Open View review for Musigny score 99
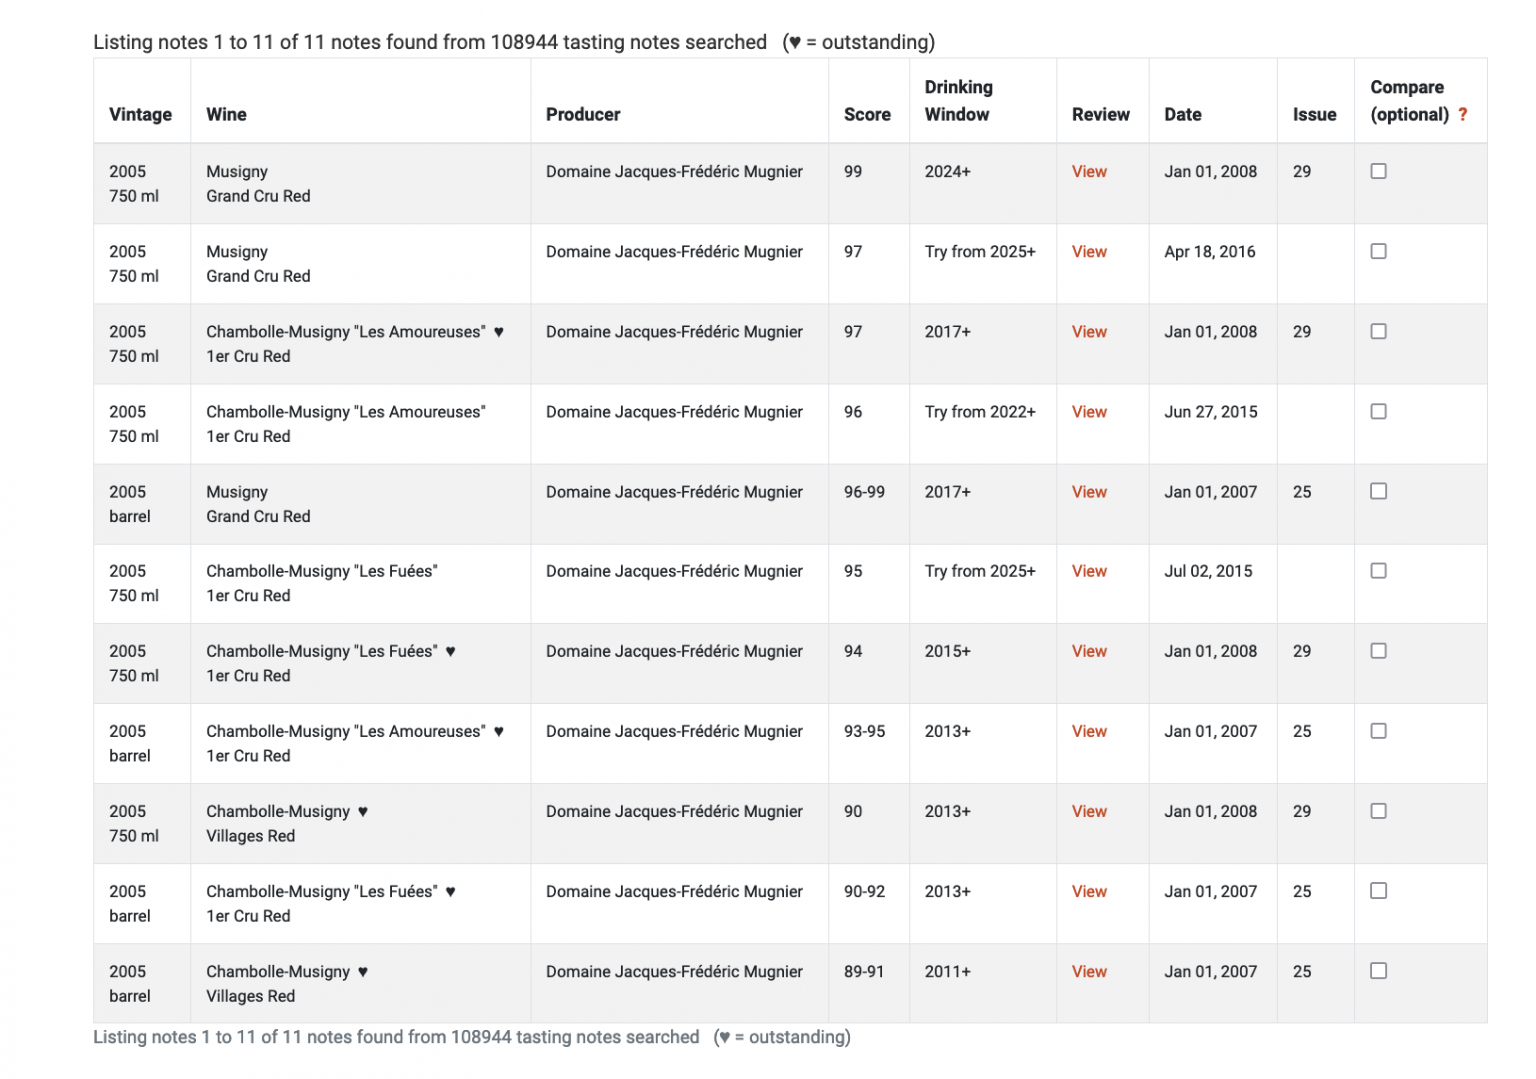1536x1079 pixels. pyautogui.click(x=1089, y=172)
